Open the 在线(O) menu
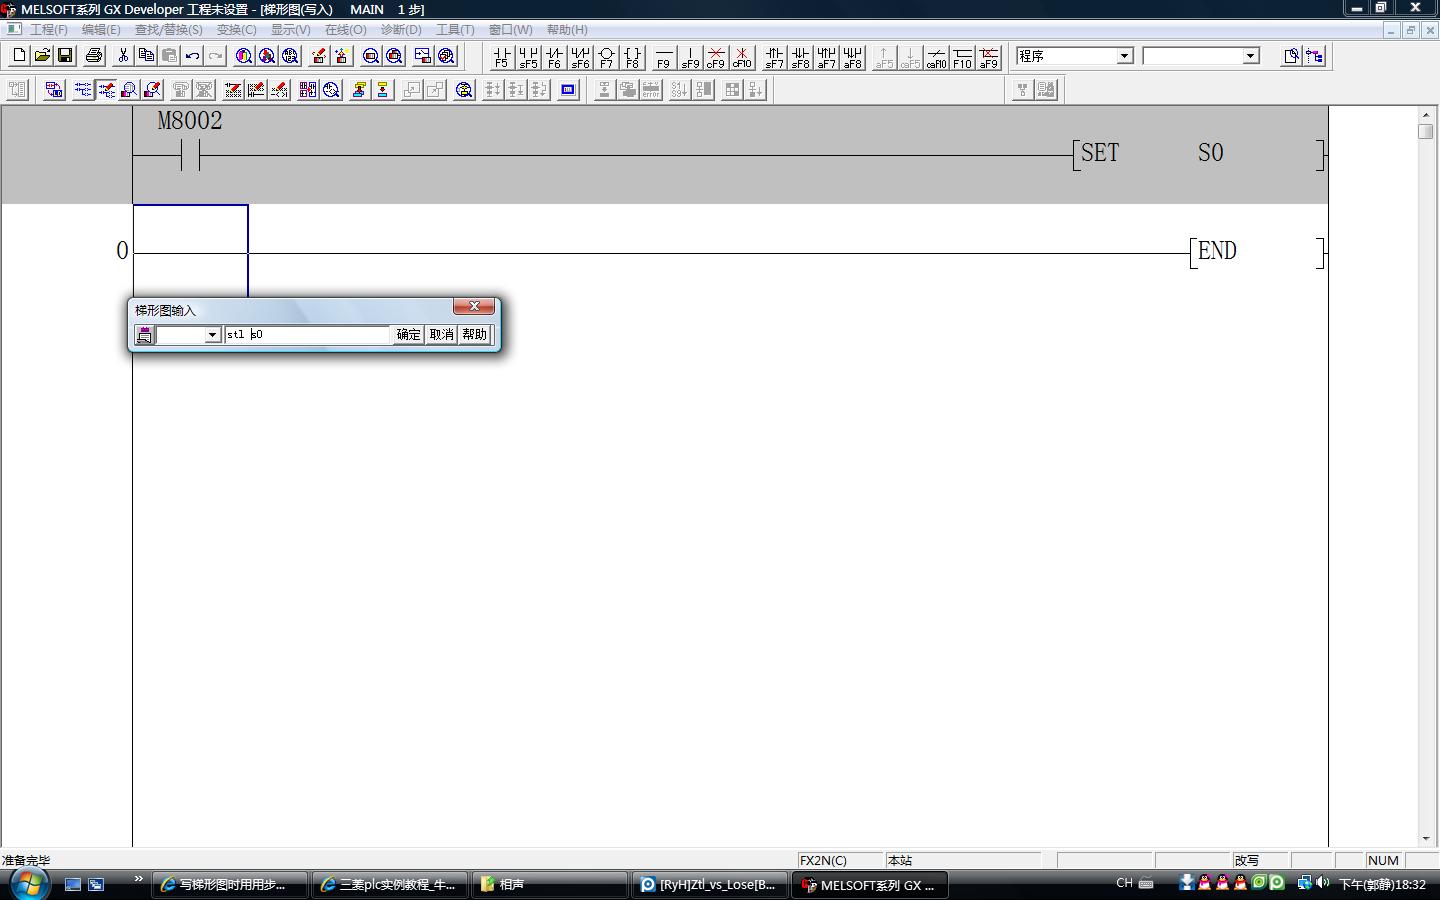The height and width of the screenshot is (900, 1440). point(345,30)
